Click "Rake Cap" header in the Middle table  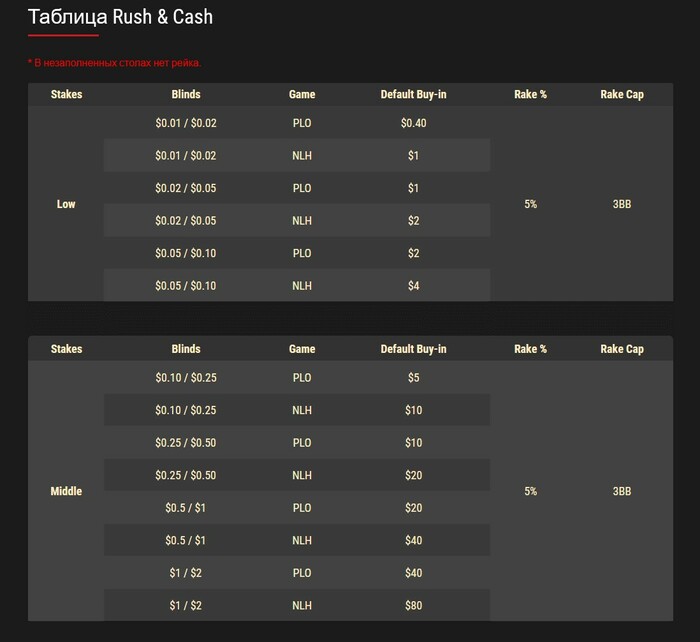[622, 350]
